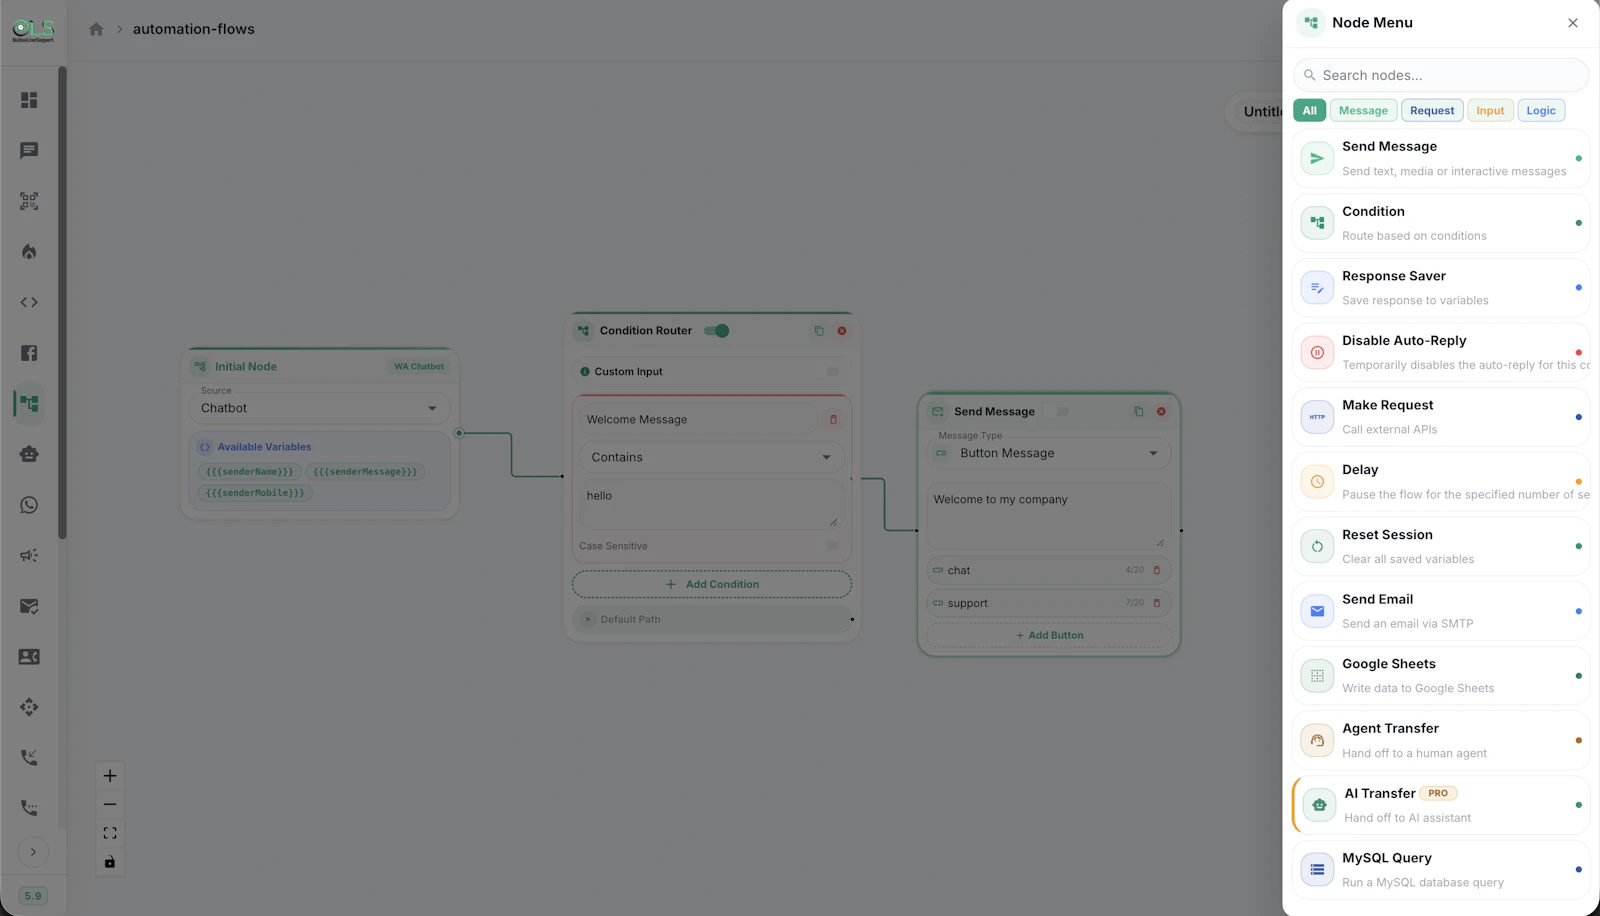Select the All filter tab
The width and height of the screenshot is (1600, 916).
coord(1309,111)
